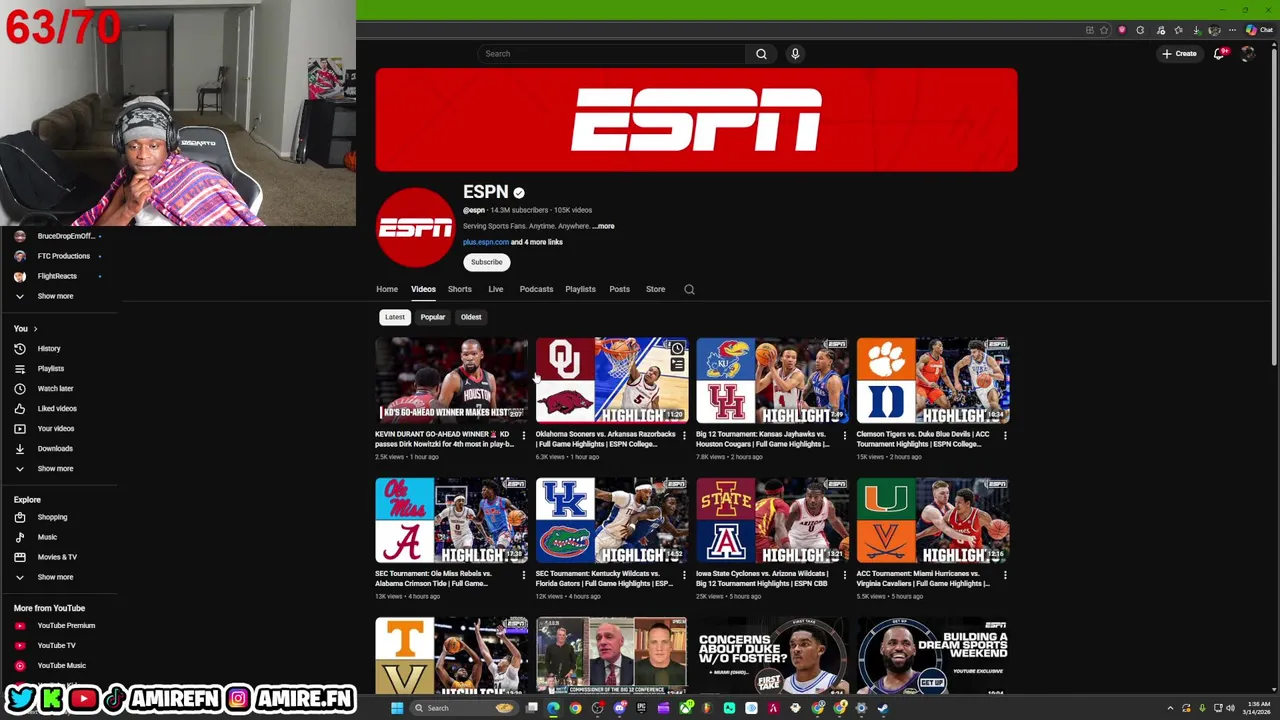Switch to the channel Home tab
Viewport: 1280px width, 720px height.
pyautogui.click(x=387, y=289)
